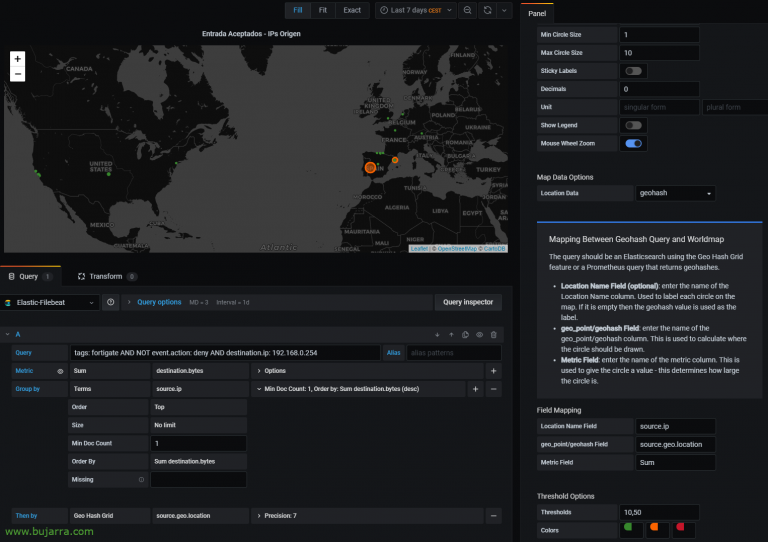Open the Query inspector

tap(468, 302)
